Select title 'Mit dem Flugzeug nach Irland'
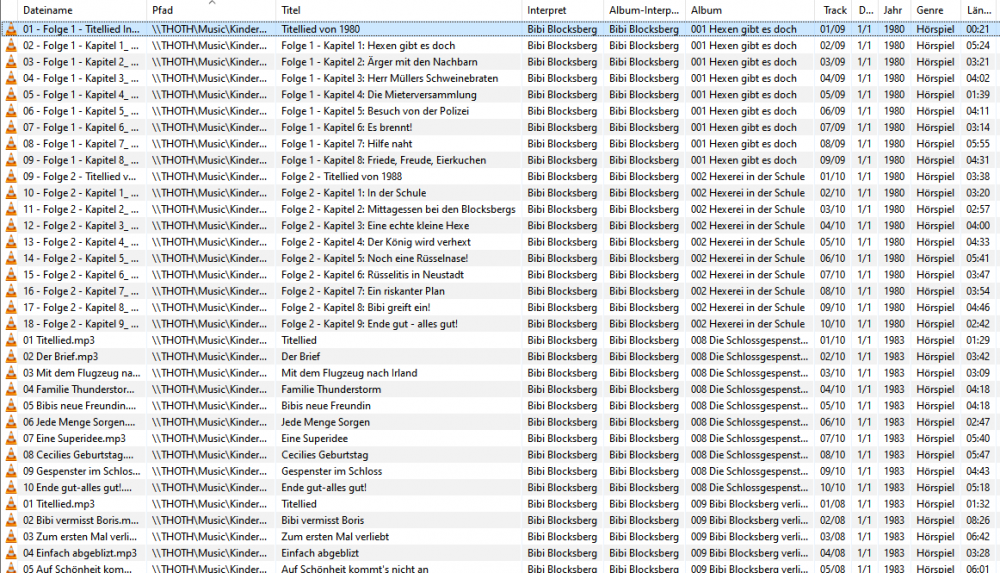Image resolution: width=1000 pixels, height=573 pixels. click(x=349, y=373)
